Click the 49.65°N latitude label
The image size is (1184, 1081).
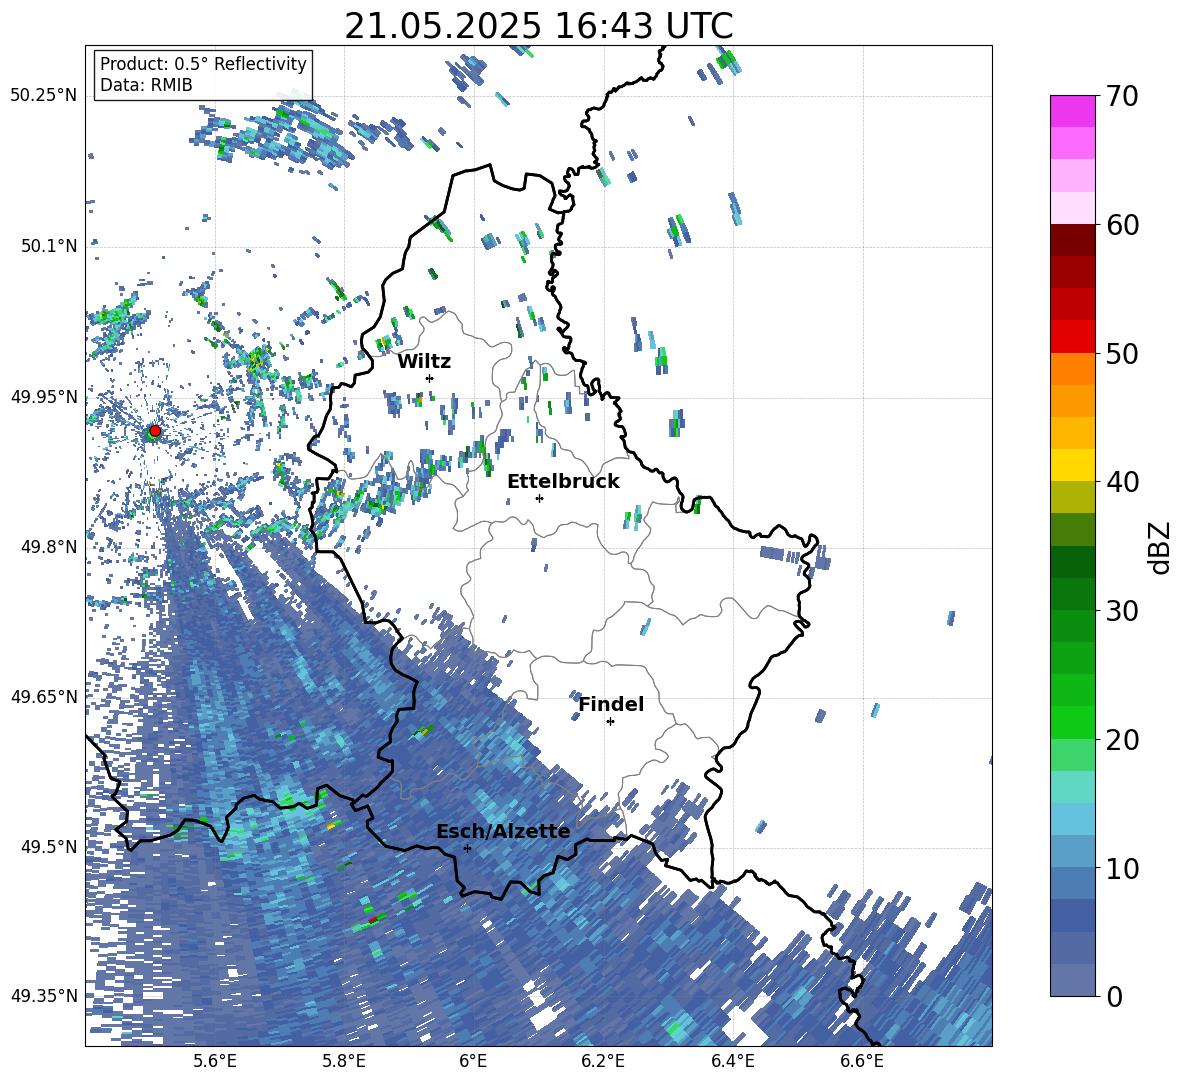44,696
